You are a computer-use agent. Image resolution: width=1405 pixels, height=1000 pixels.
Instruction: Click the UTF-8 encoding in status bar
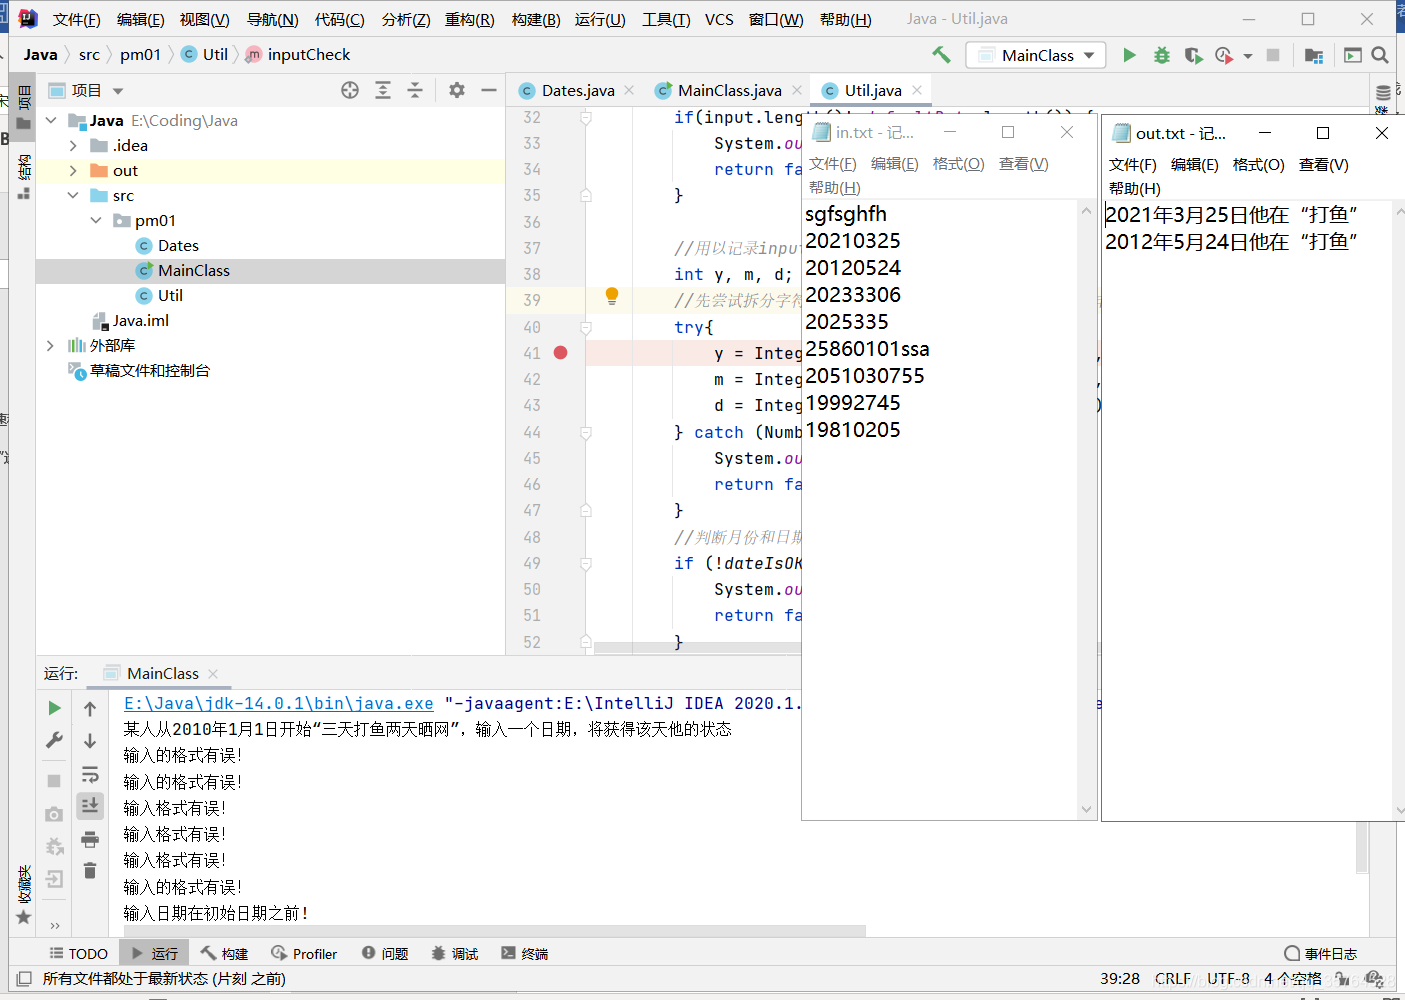pos(1228,979)
